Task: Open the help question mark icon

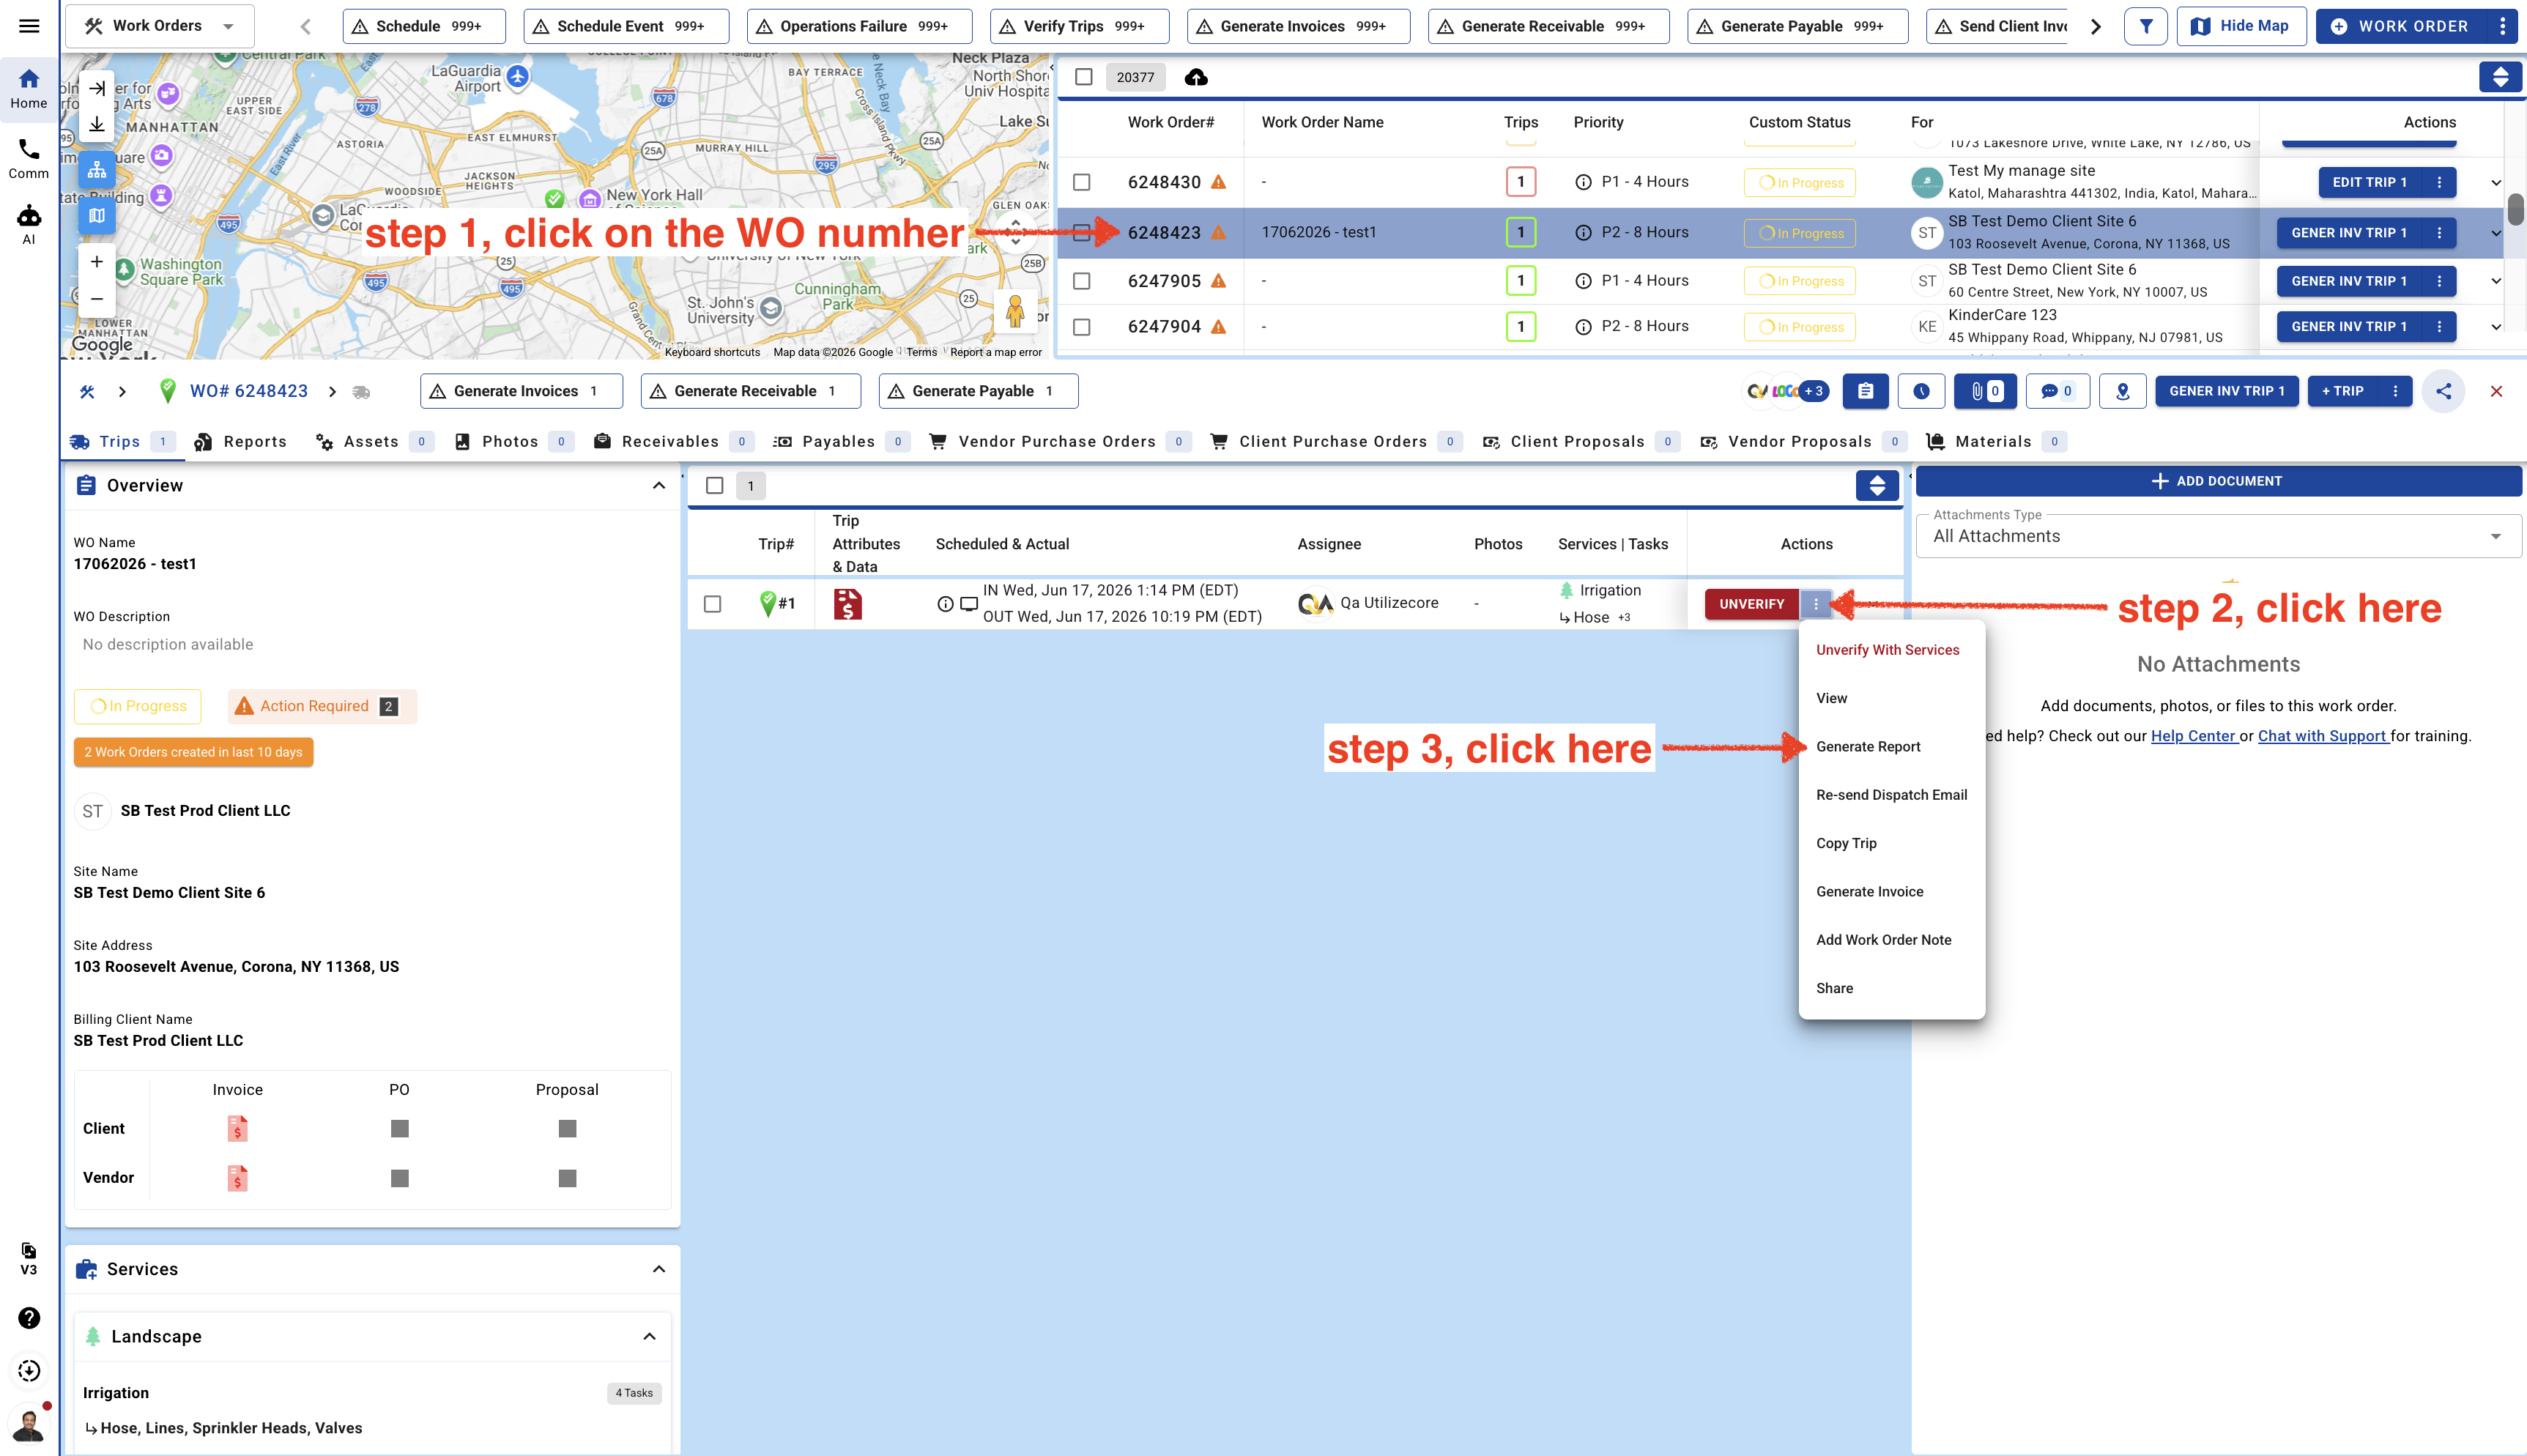Action: coord(29,1318)
